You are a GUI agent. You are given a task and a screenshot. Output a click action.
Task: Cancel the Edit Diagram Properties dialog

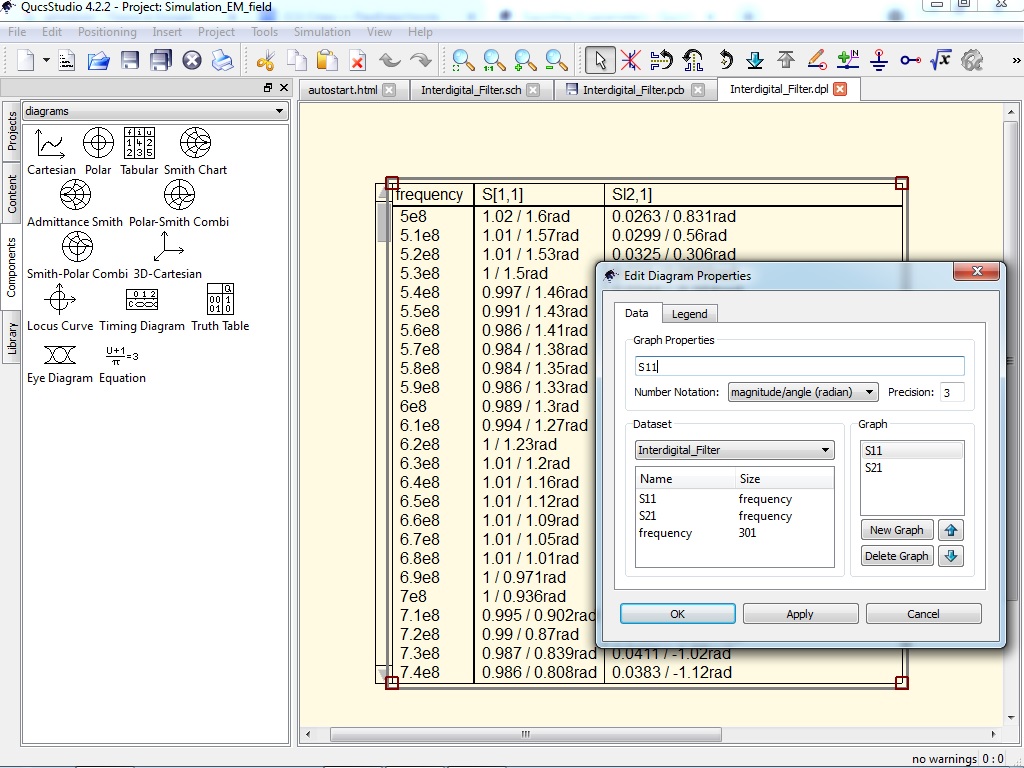tap(923, 614)
